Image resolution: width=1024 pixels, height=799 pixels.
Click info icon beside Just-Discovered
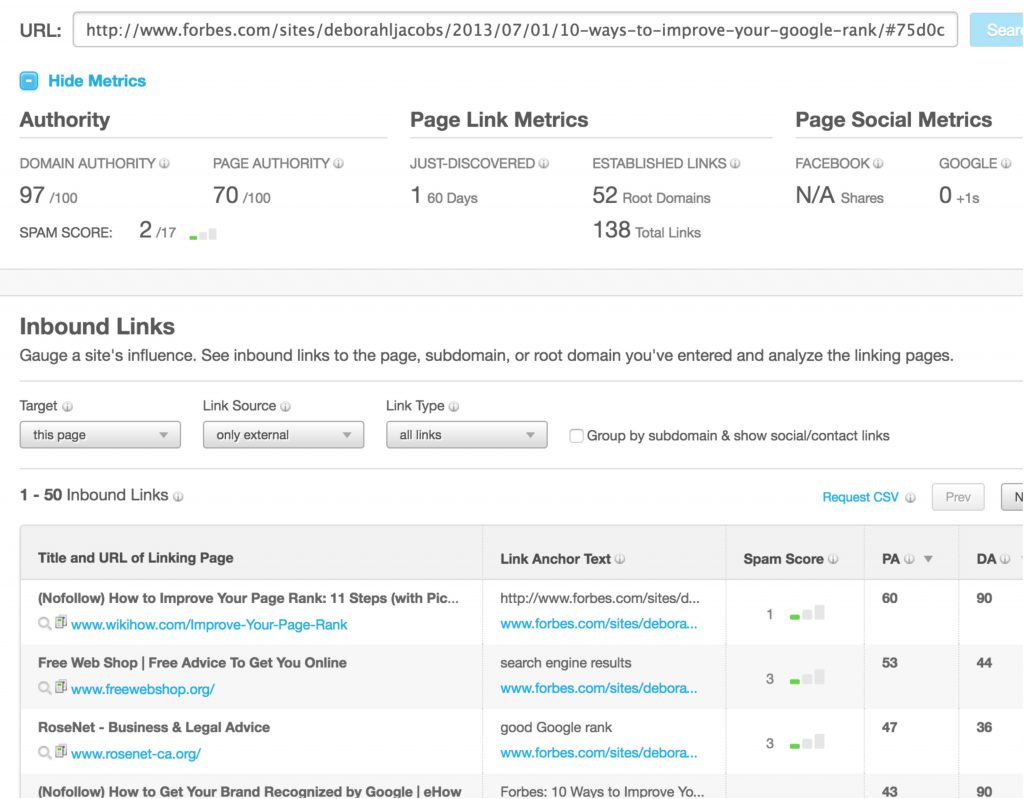(544, 164)
